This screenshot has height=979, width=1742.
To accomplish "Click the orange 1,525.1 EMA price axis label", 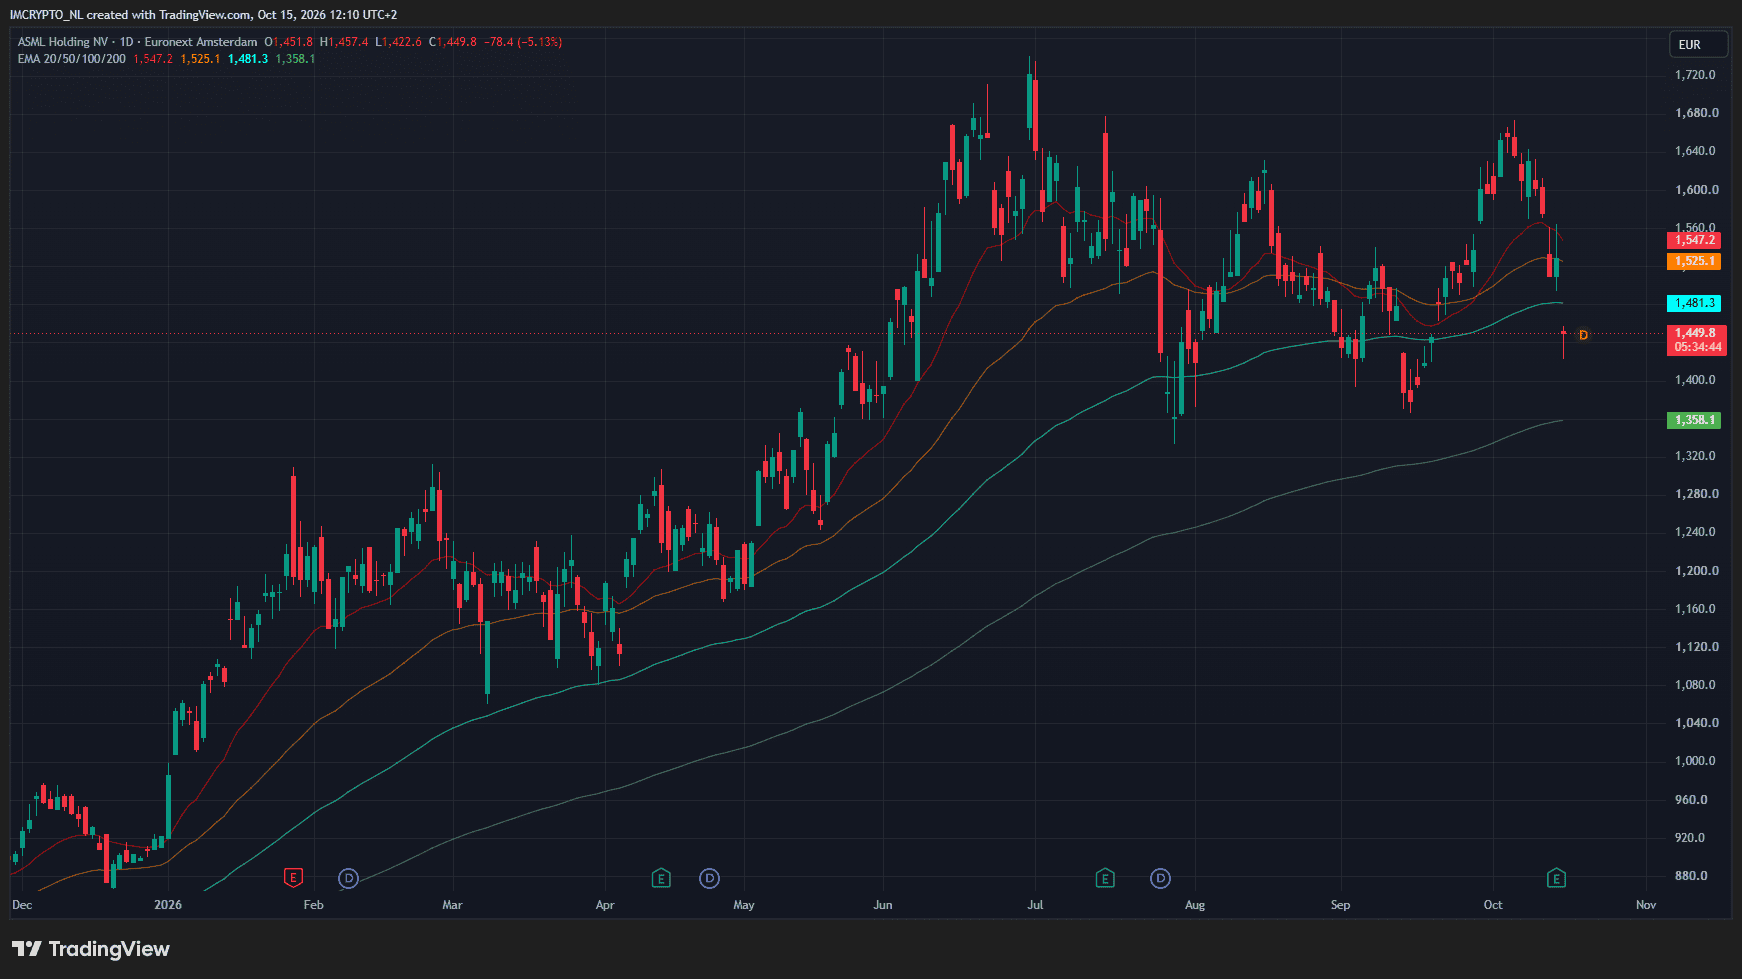I will click(x=1694, y=261).
